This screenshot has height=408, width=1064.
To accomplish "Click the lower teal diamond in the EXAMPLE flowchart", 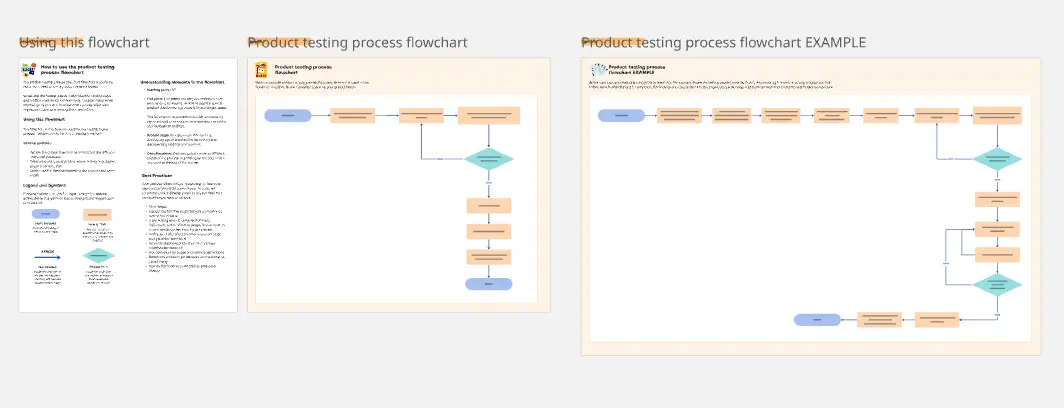I will 997,284.
